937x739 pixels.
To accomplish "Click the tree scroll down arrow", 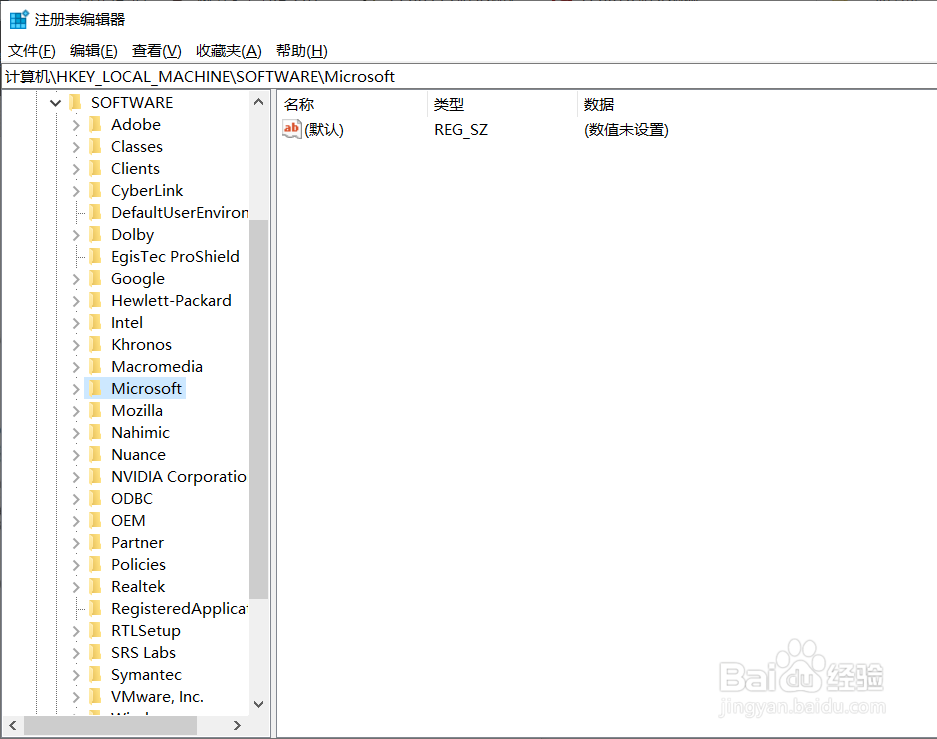I will pyautogui.click(x=259, y=704).
